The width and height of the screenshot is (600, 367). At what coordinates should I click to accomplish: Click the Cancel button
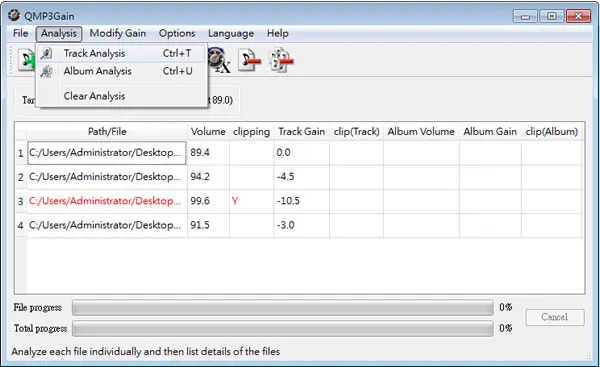point(555,317)
